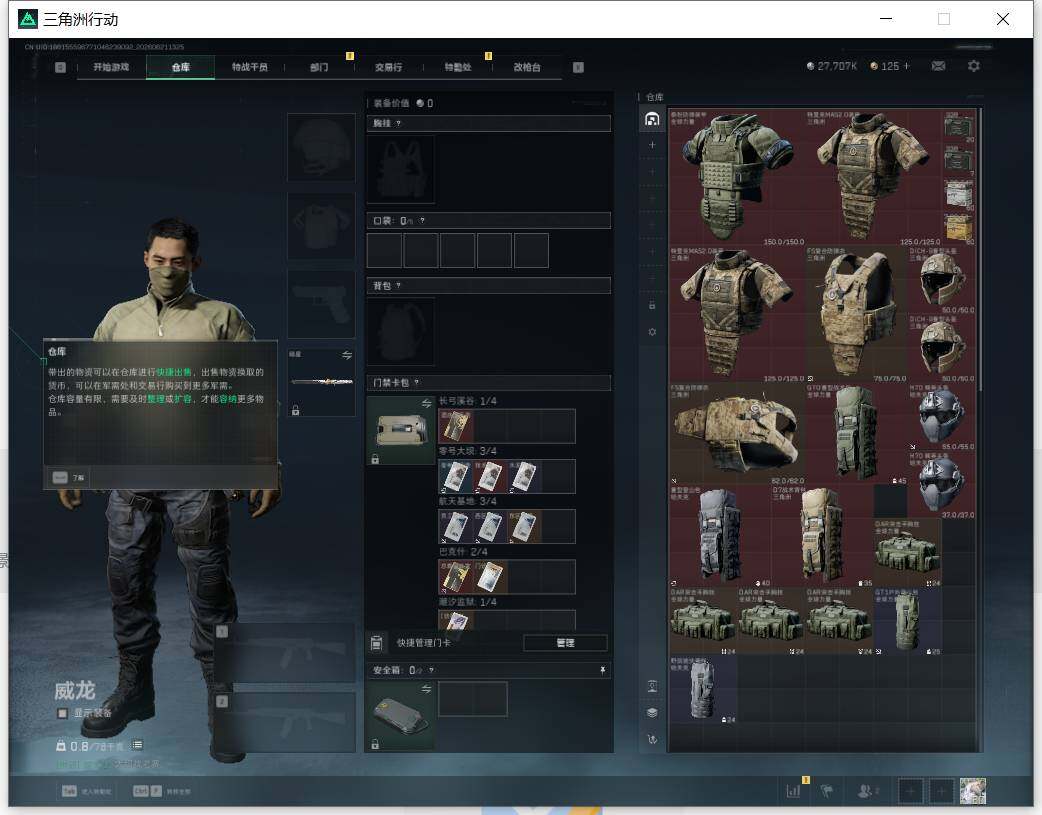Toggle the 显示装备 checkbox

[62, 713]
